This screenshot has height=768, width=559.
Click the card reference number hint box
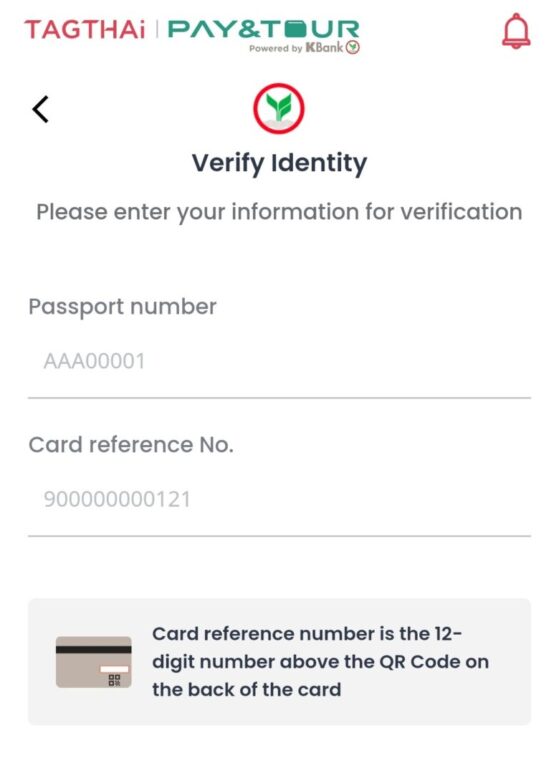[x=279, y=662]
